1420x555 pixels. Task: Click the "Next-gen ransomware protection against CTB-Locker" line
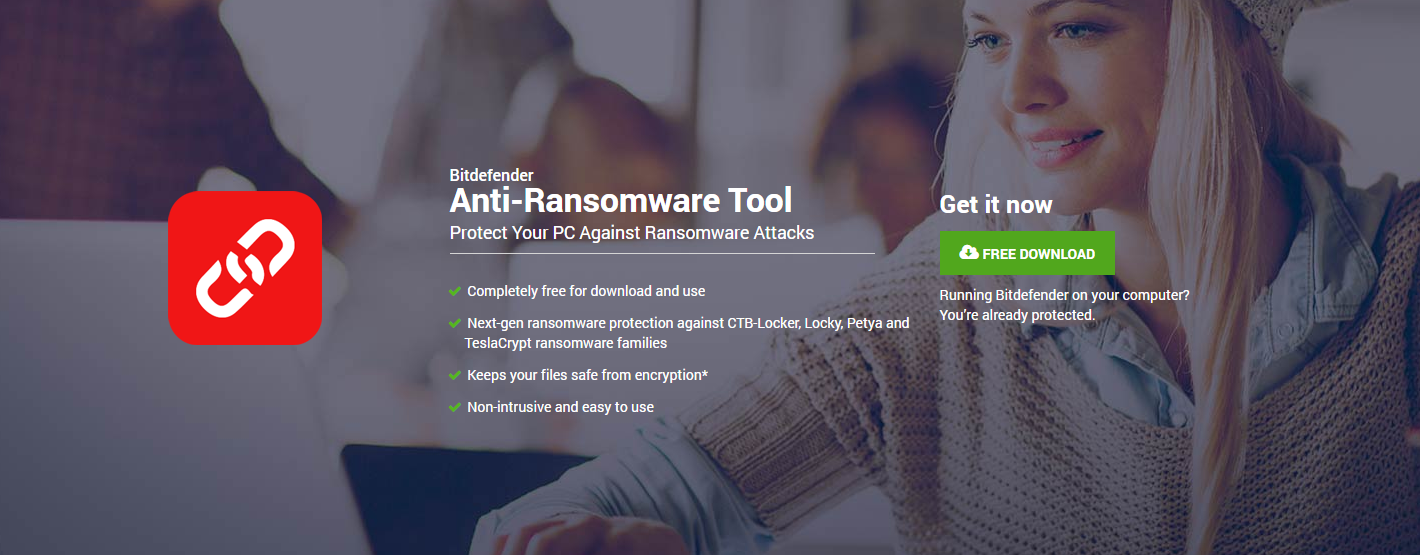[688, 323]
